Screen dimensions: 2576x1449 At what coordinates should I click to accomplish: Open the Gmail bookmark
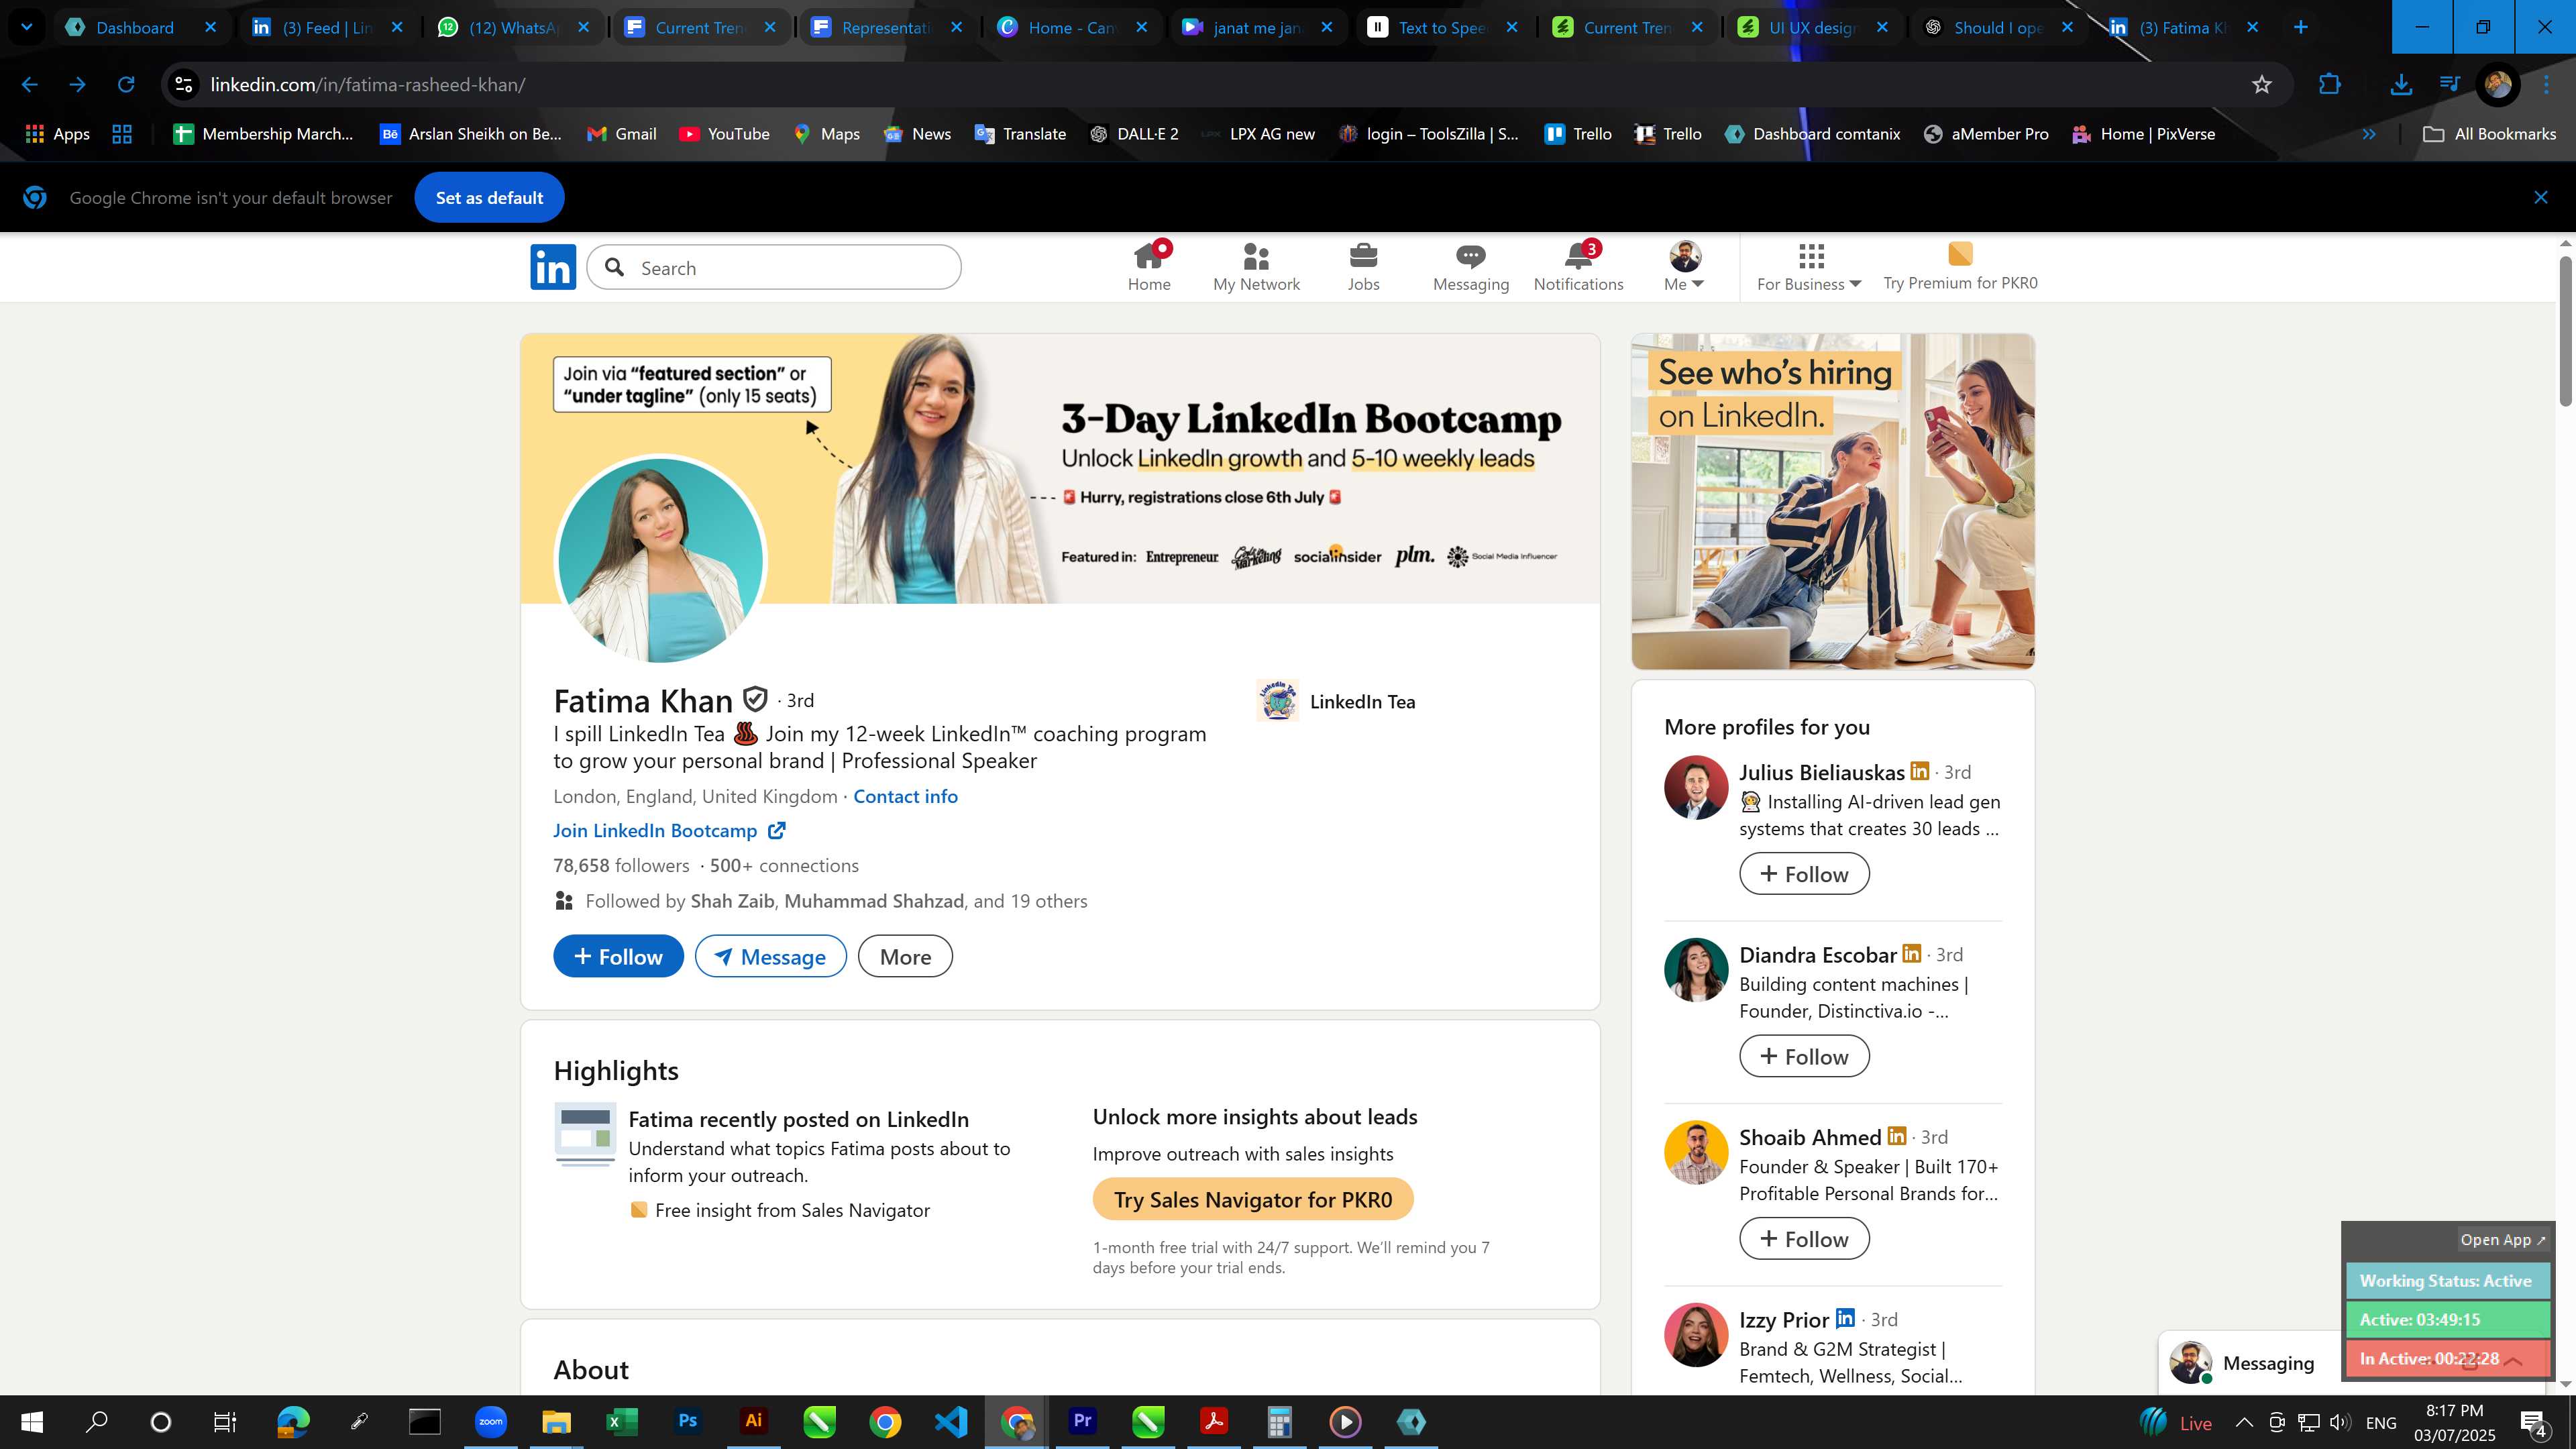(x=621, y=134)
